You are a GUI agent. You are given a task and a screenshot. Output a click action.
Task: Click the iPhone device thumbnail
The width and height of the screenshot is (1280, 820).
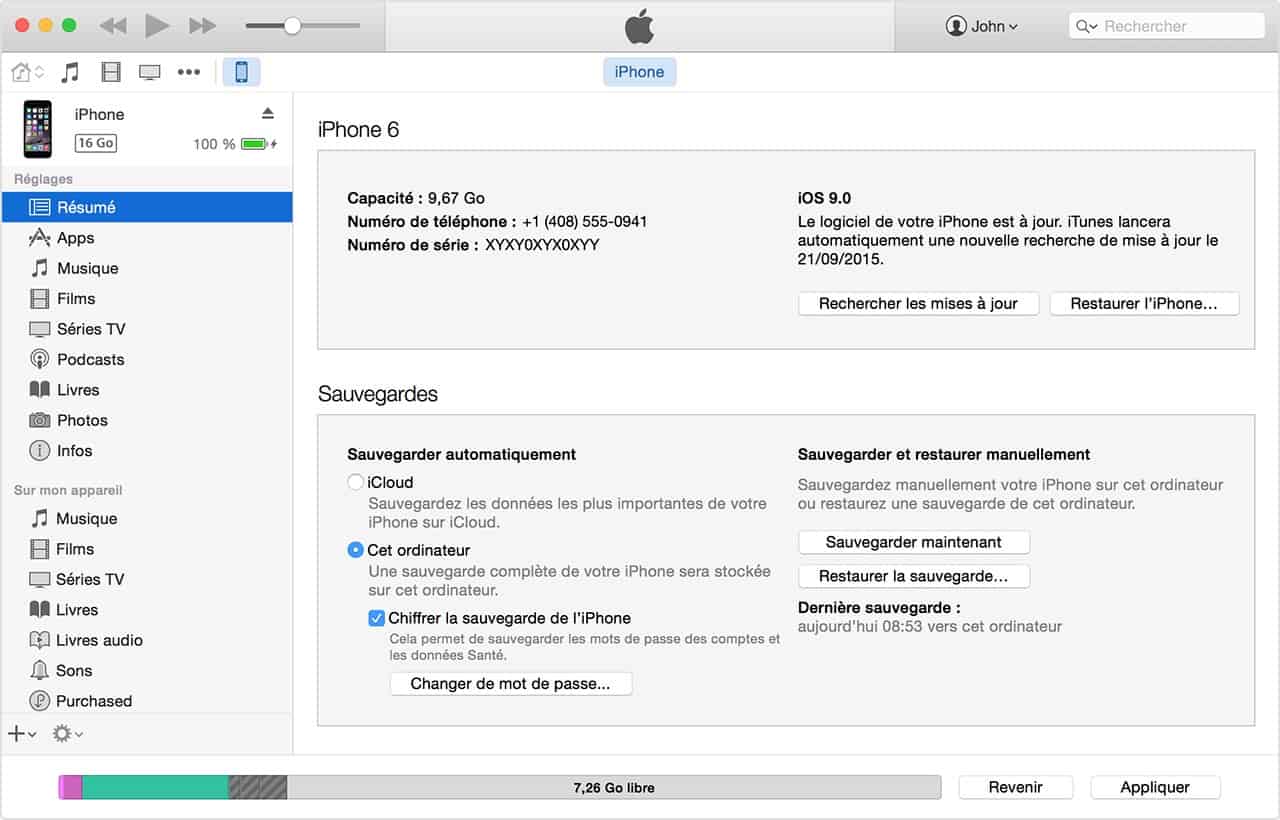tap(38, 129)
